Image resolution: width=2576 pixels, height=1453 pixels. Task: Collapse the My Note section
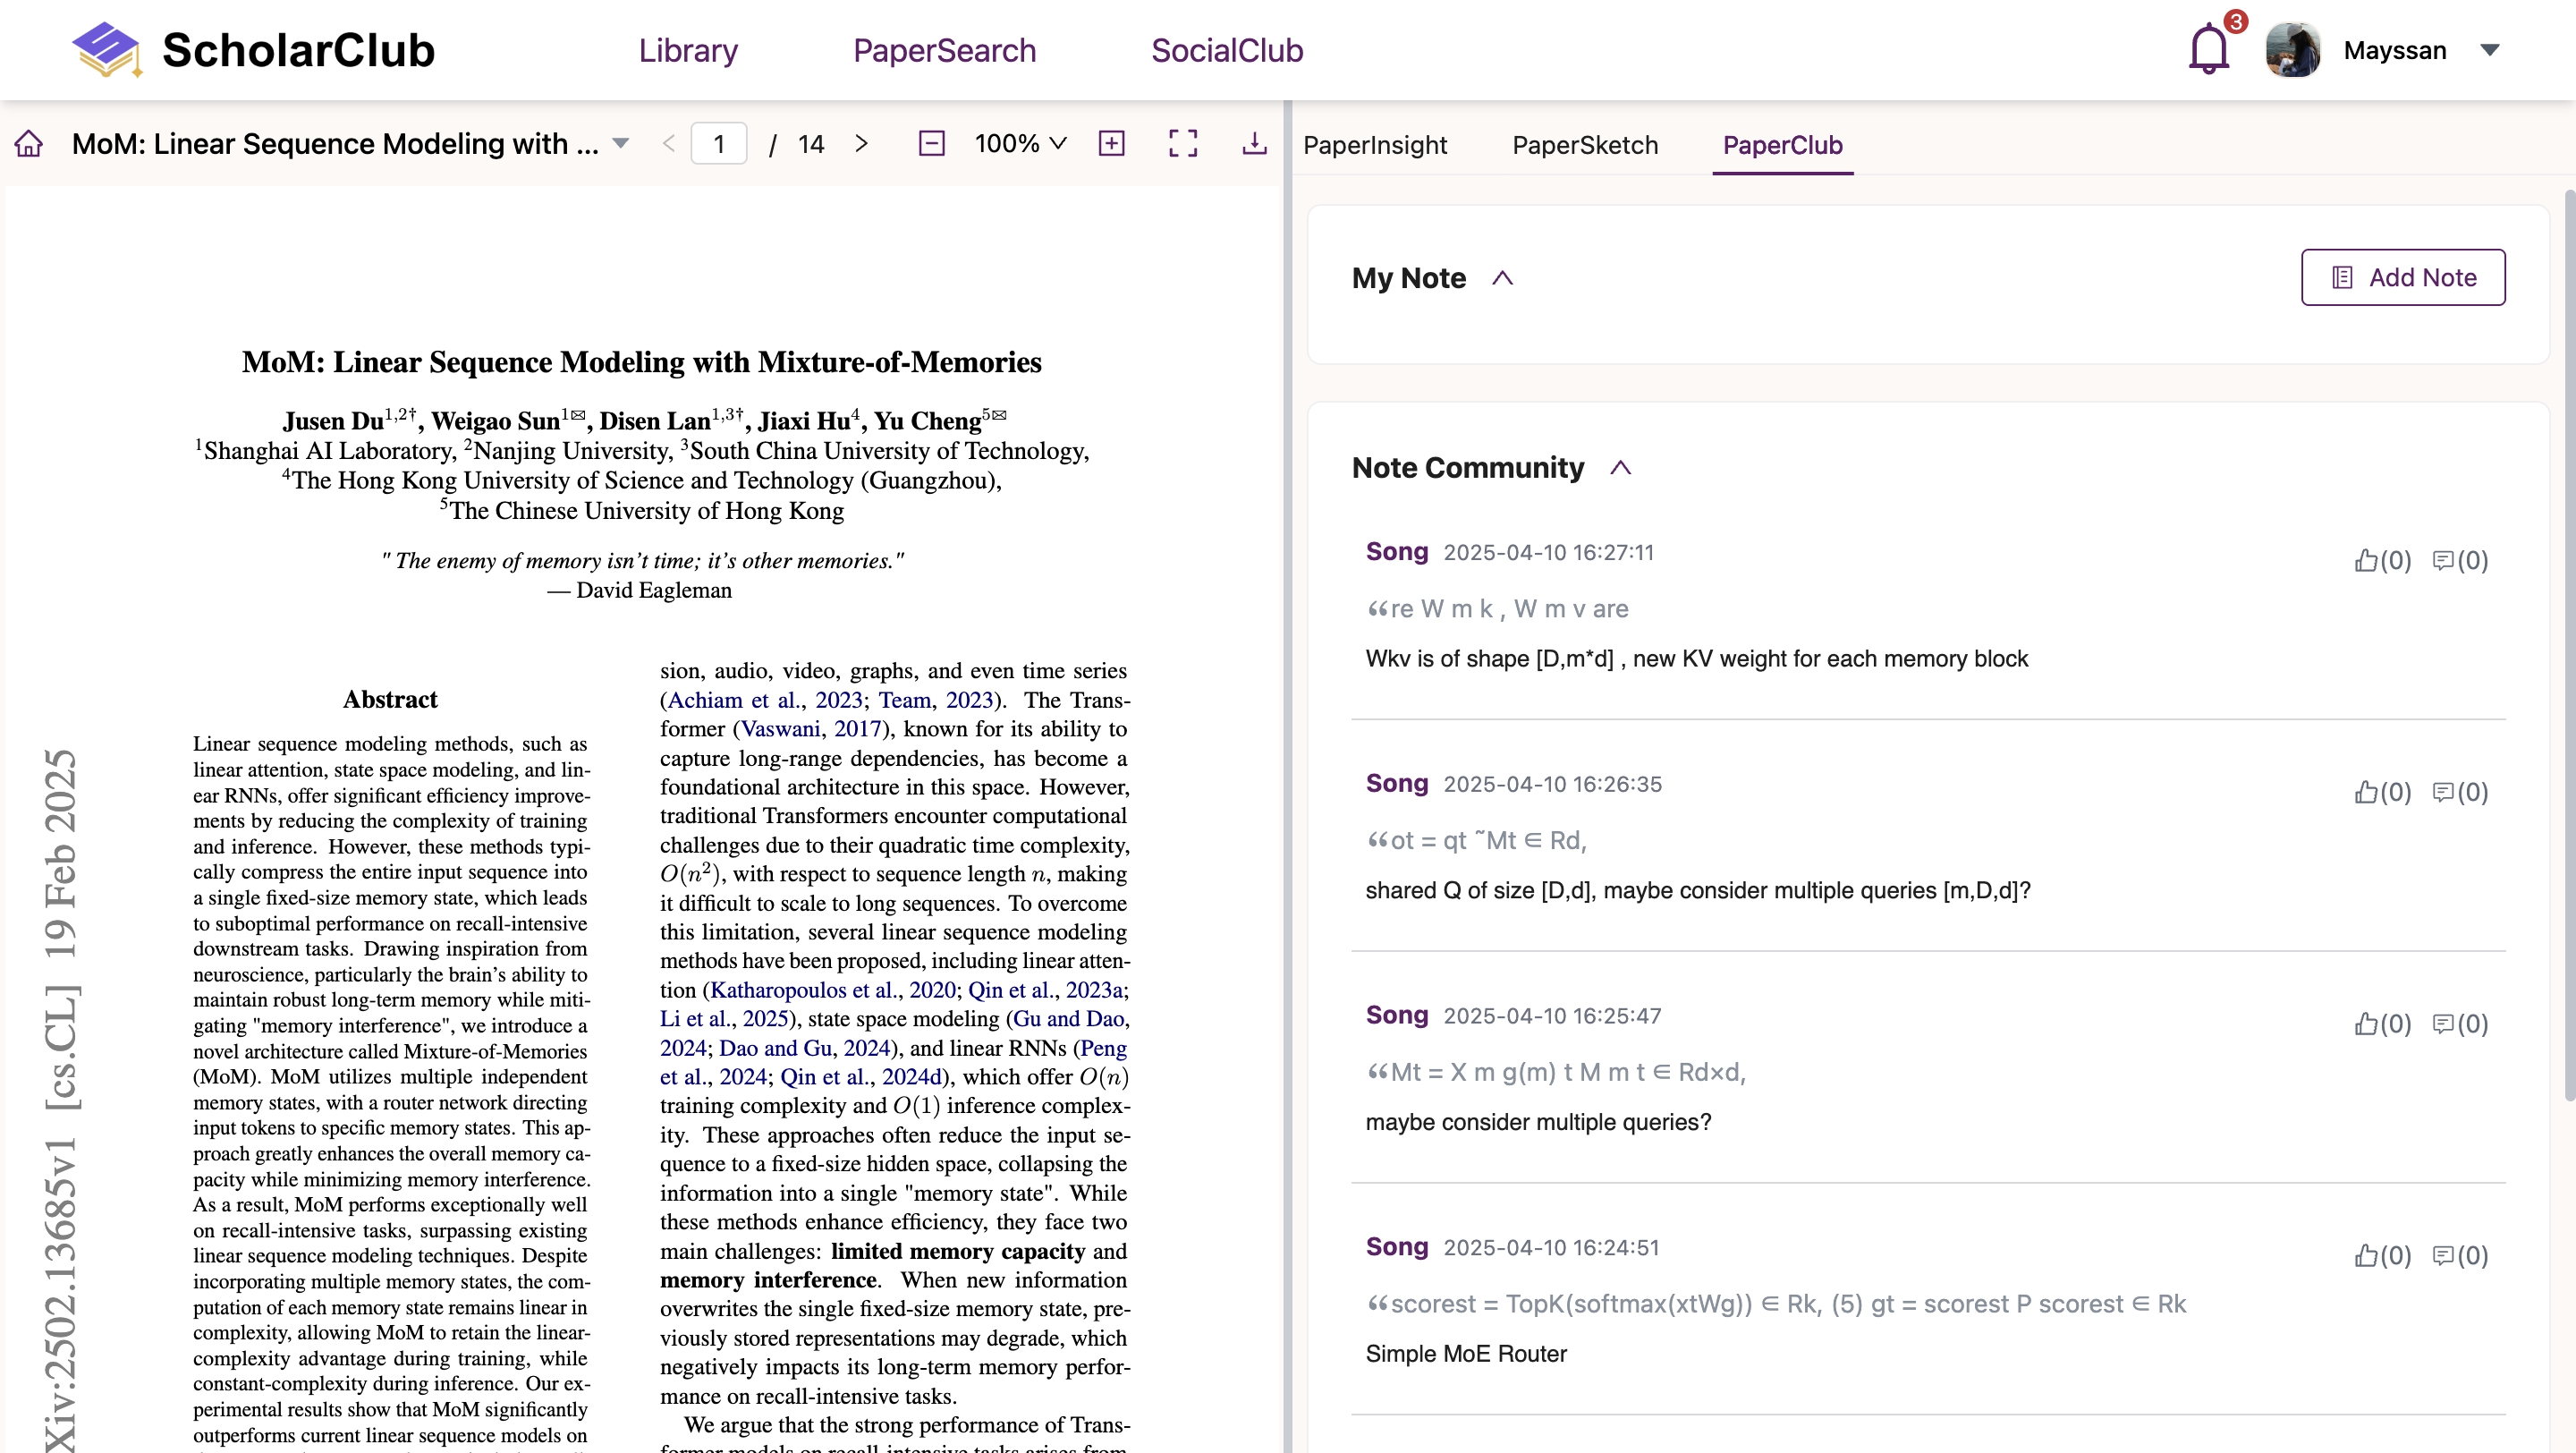1502,278
